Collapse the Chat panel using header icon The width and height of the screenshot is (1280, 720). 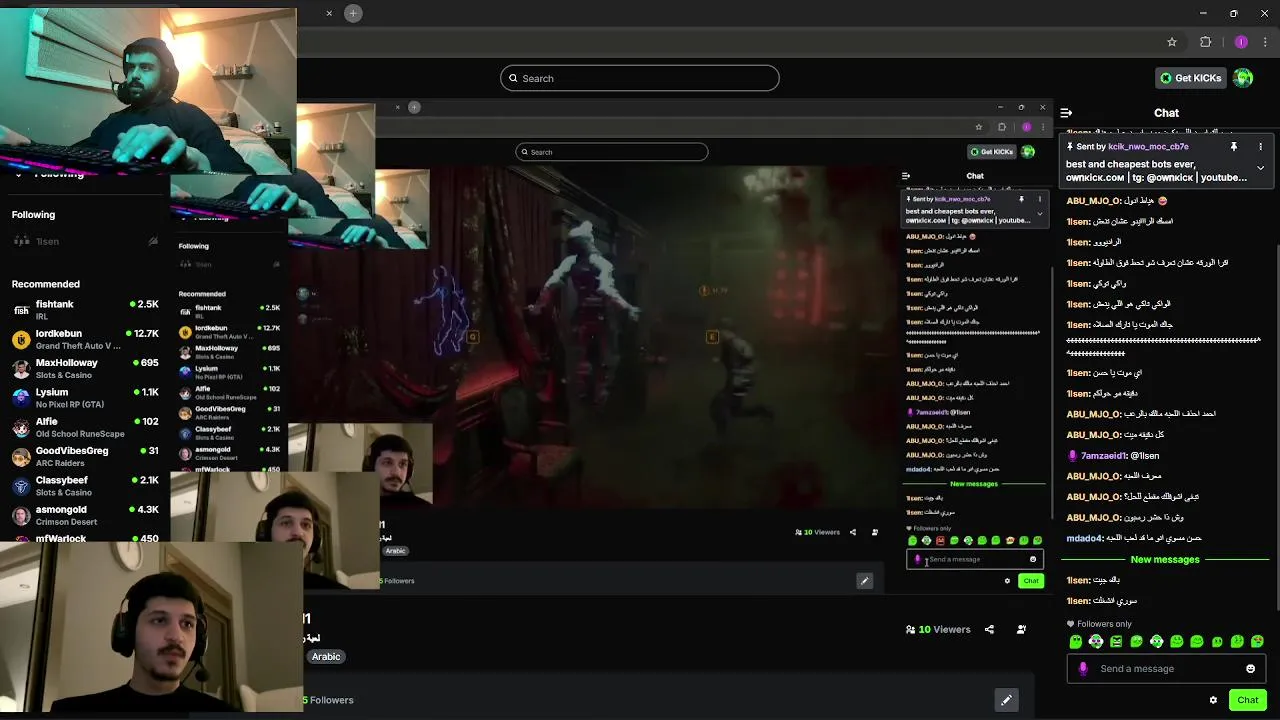(1066, 113)
